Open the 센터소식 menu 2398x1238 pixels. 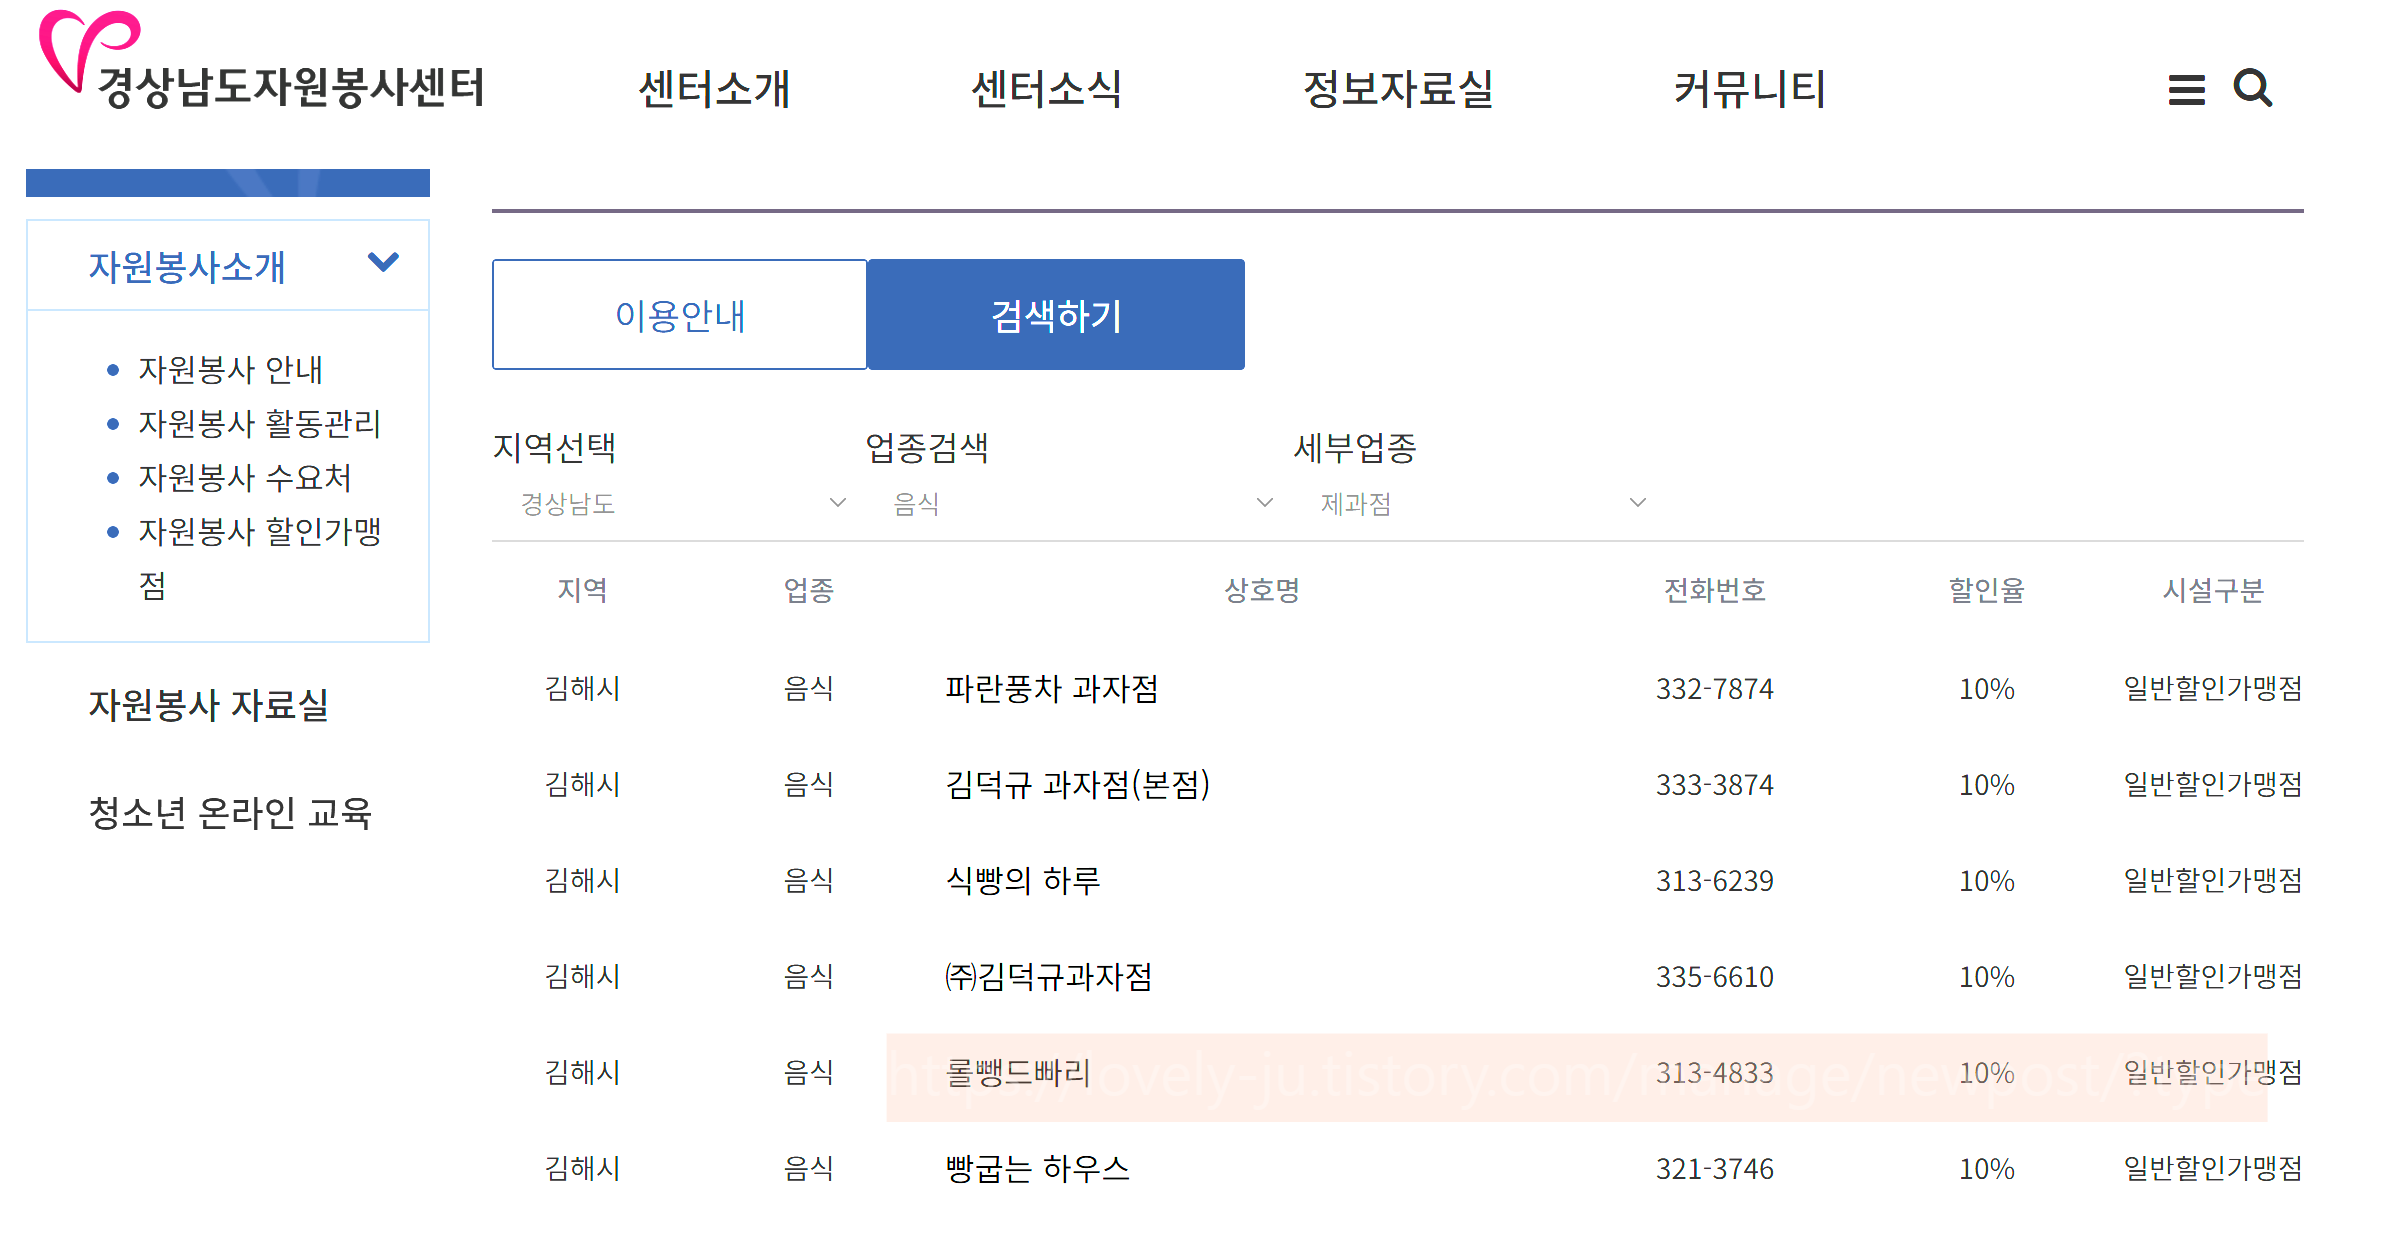click(1046, 89)
